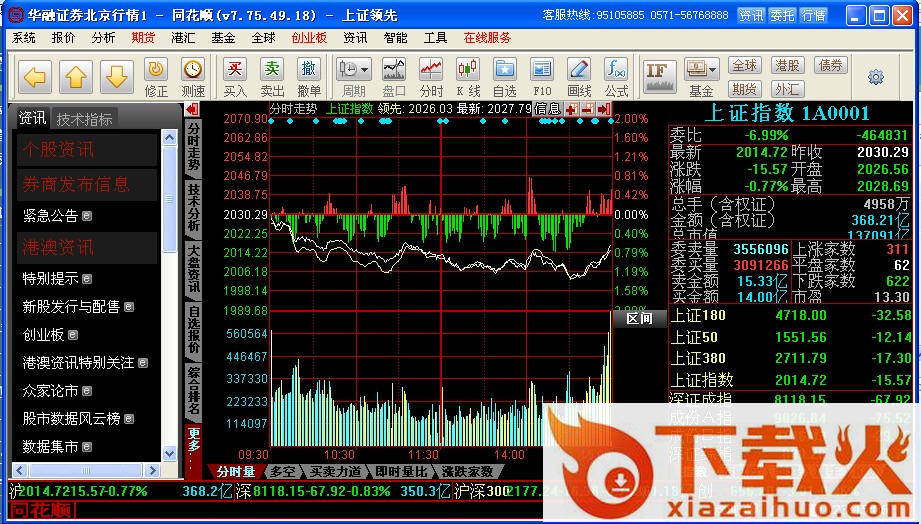Click the 修正 toolbar icon

click(x=156, y=78)
